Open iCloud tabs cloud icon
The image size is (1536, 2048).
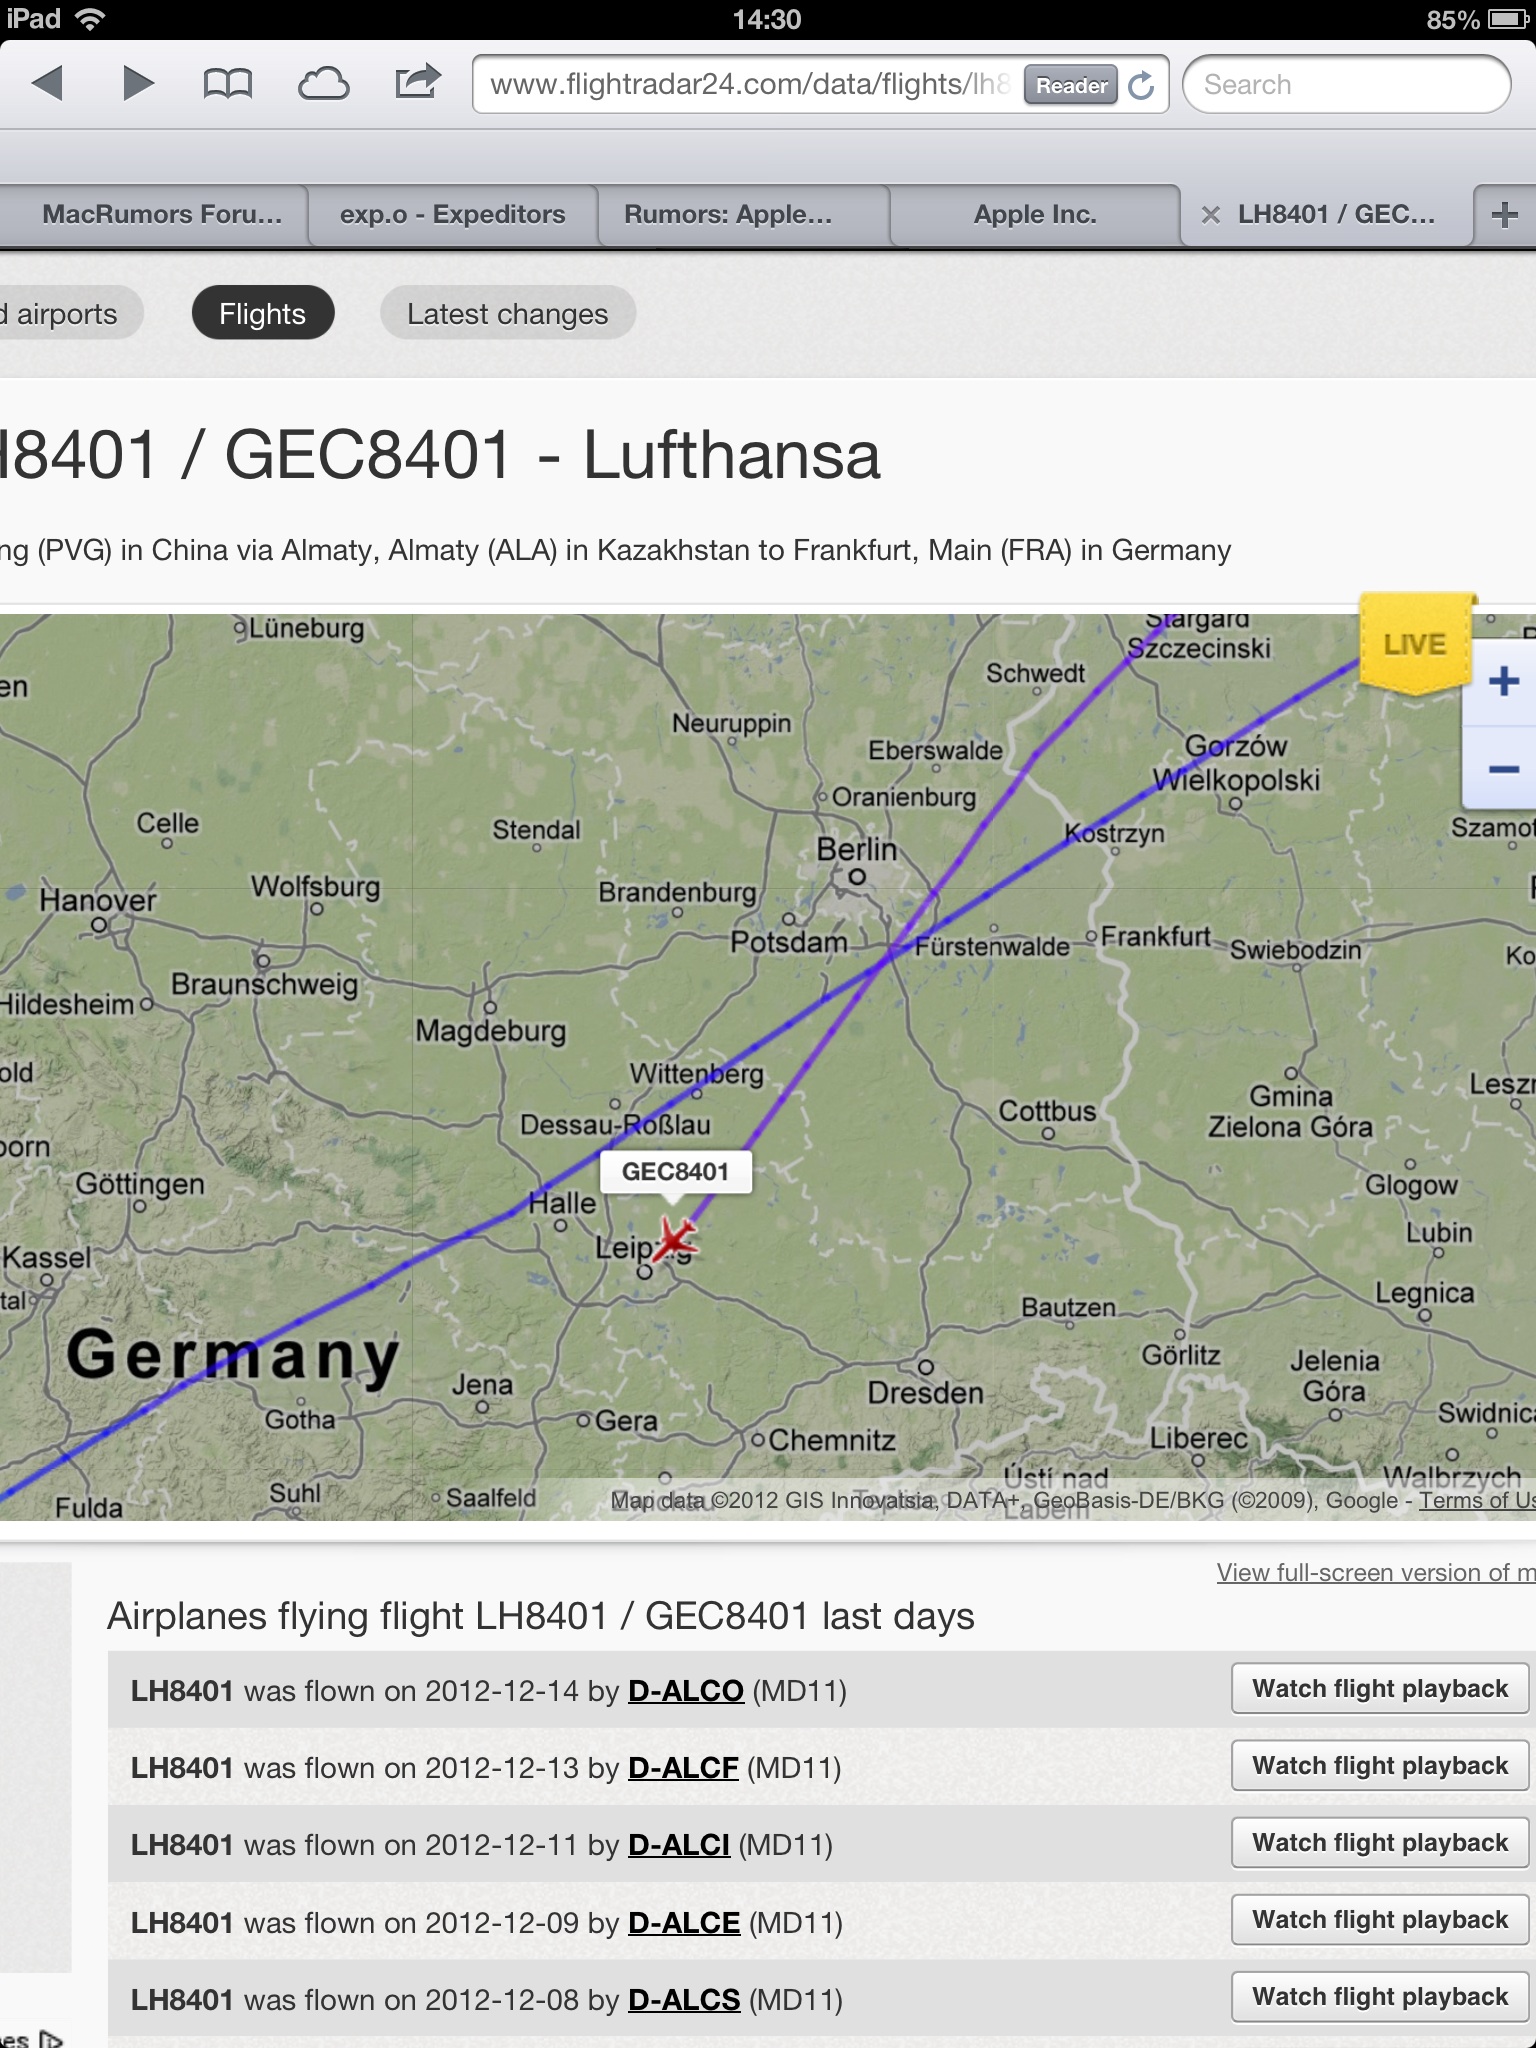[323, 84]
